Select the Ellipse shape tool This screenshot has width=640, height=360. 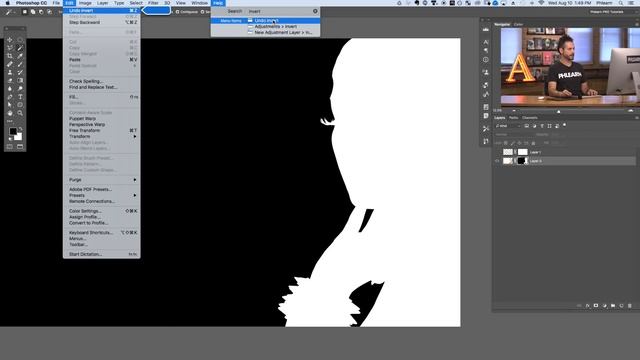pos(20,105)
